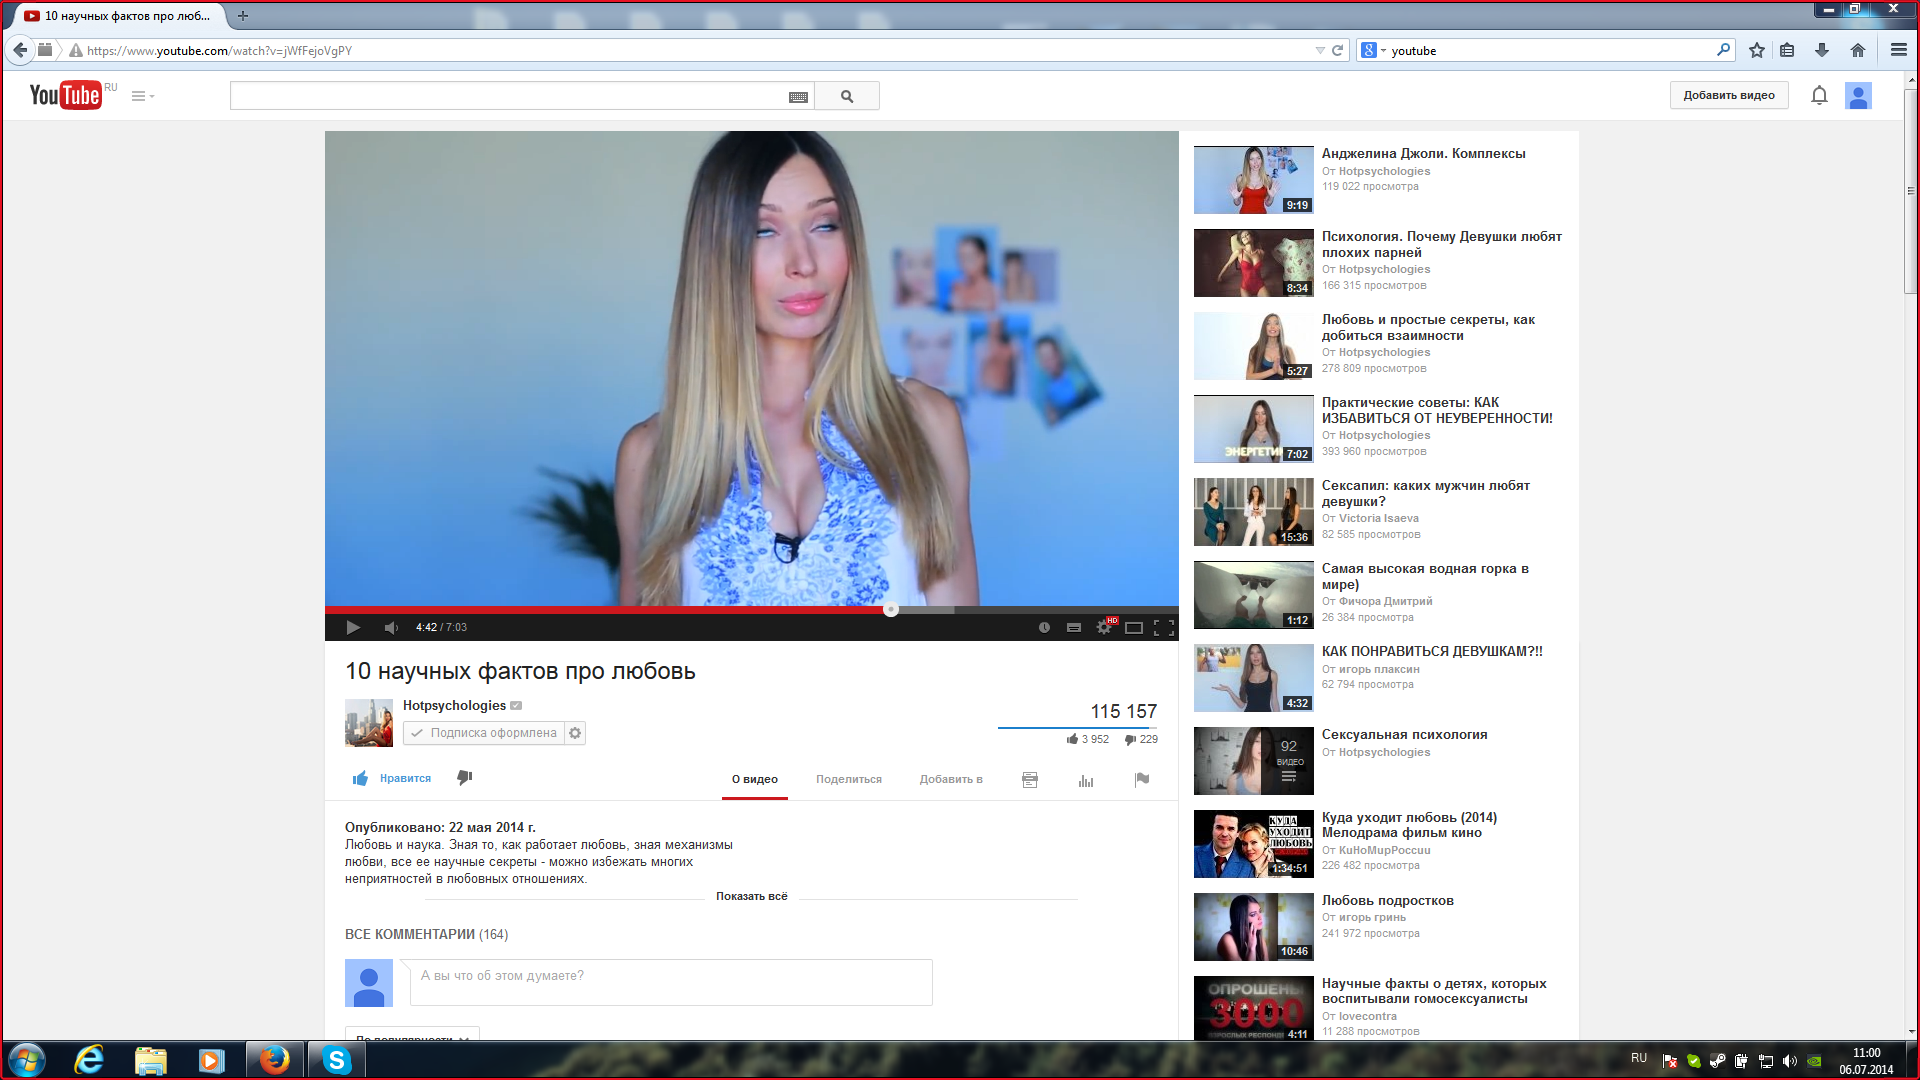The height and width of the screenshot is (1080, 1920).
Task: Open the 'Сексуальная психология' playlist thumbnail
Action: point(1254,761)
